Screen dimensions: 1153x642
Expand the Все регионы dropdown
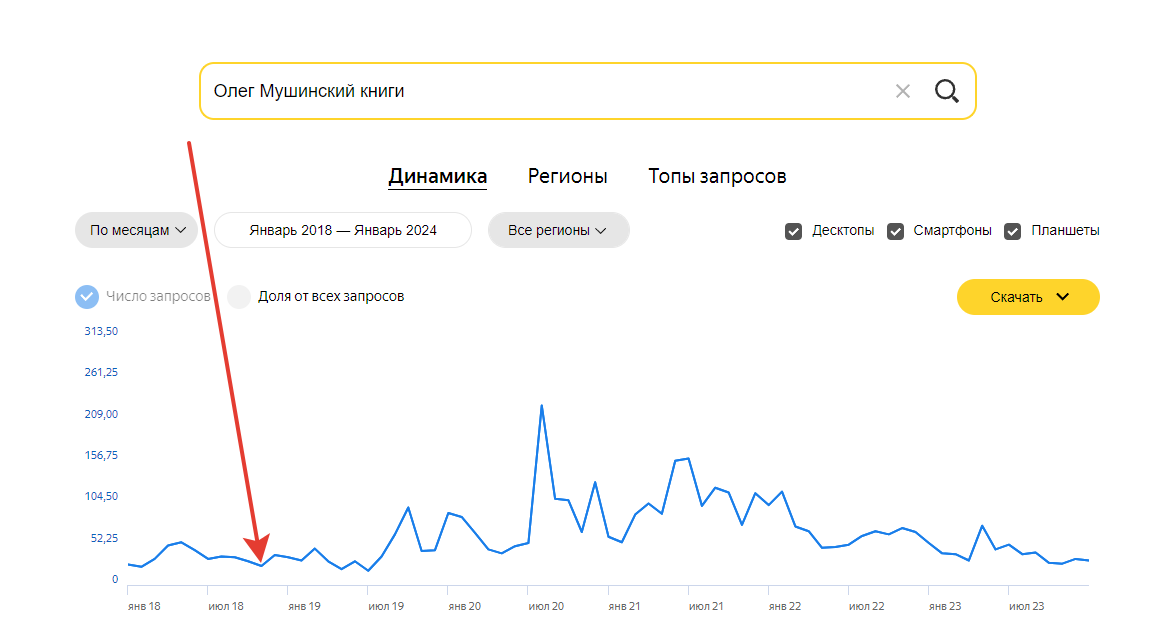[558, 230]
